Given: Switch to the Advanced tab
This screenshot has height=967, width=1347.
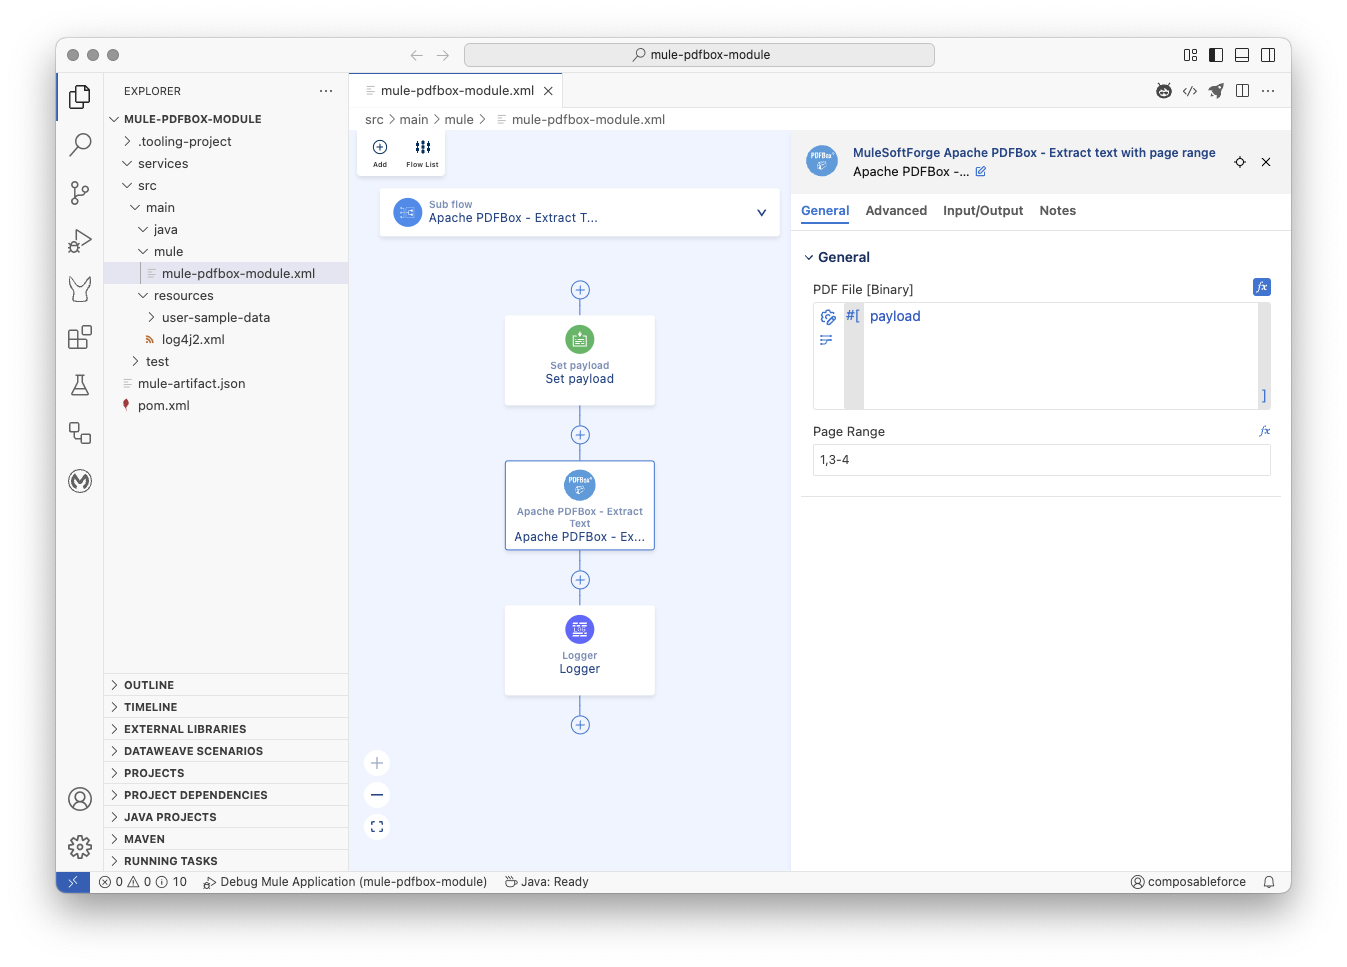Looking at the screenshot, I should point(896,211).
